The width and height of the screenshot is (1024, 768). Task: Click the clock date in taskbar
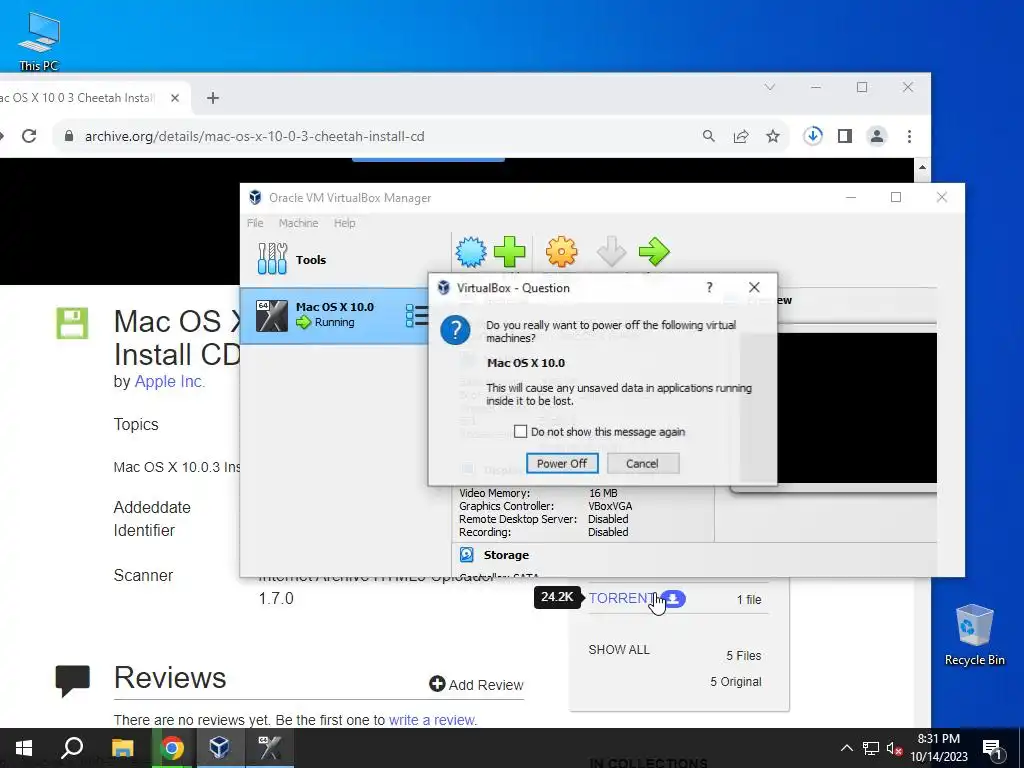tap(939, 748)
